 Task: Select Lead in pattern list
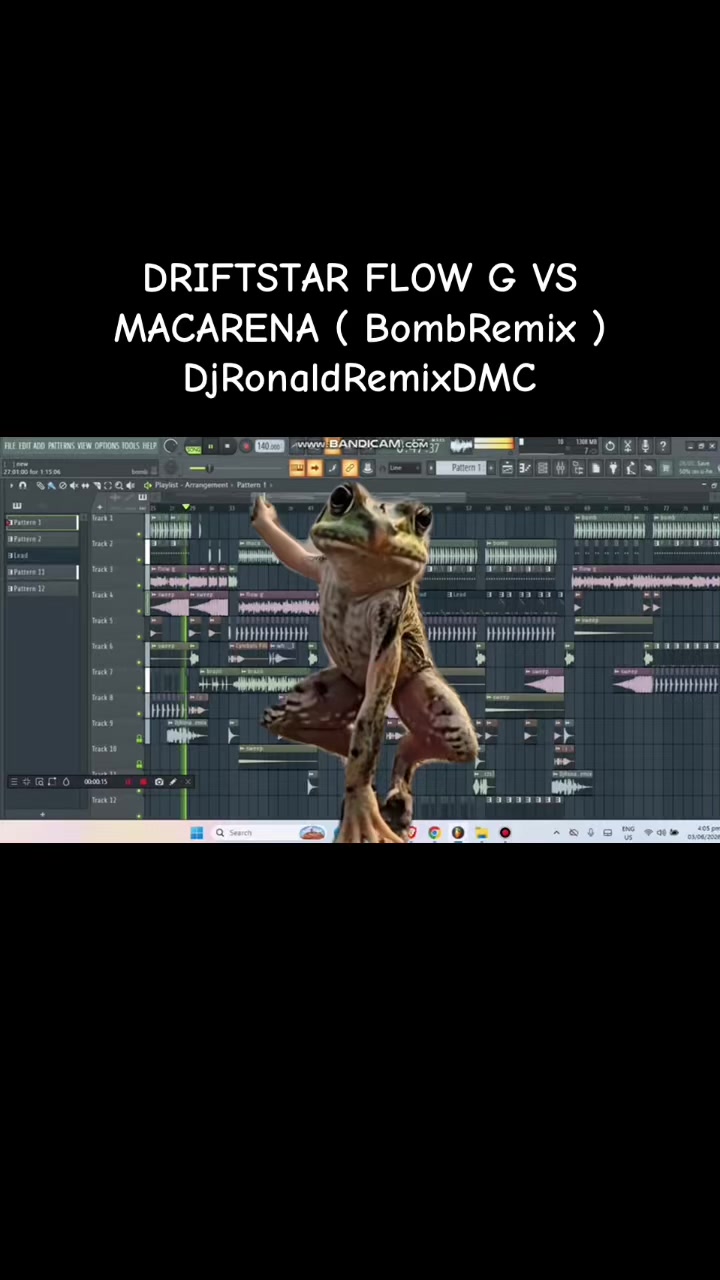pyautogui.click(x=42, y=555)
